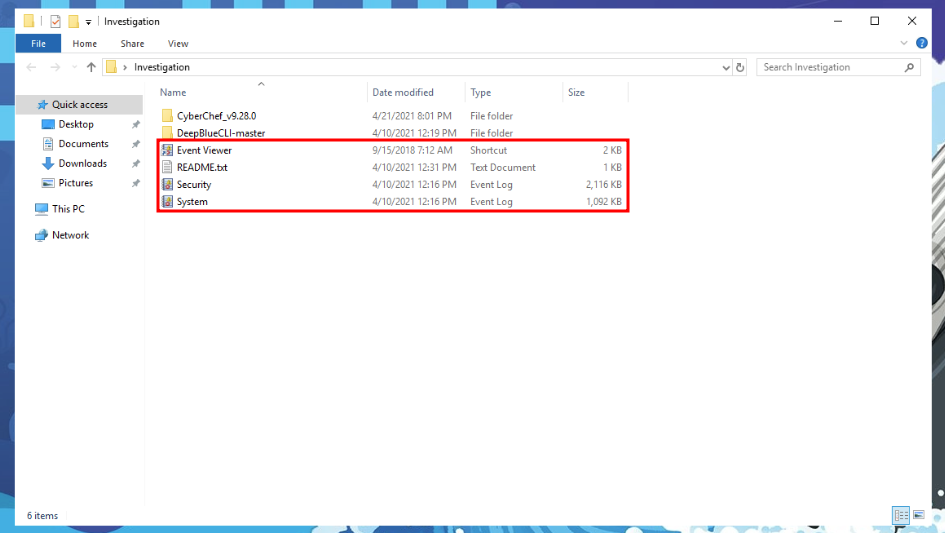945x533 pixels.
Task: Click the 6 items status text
Action: point(42,516)
